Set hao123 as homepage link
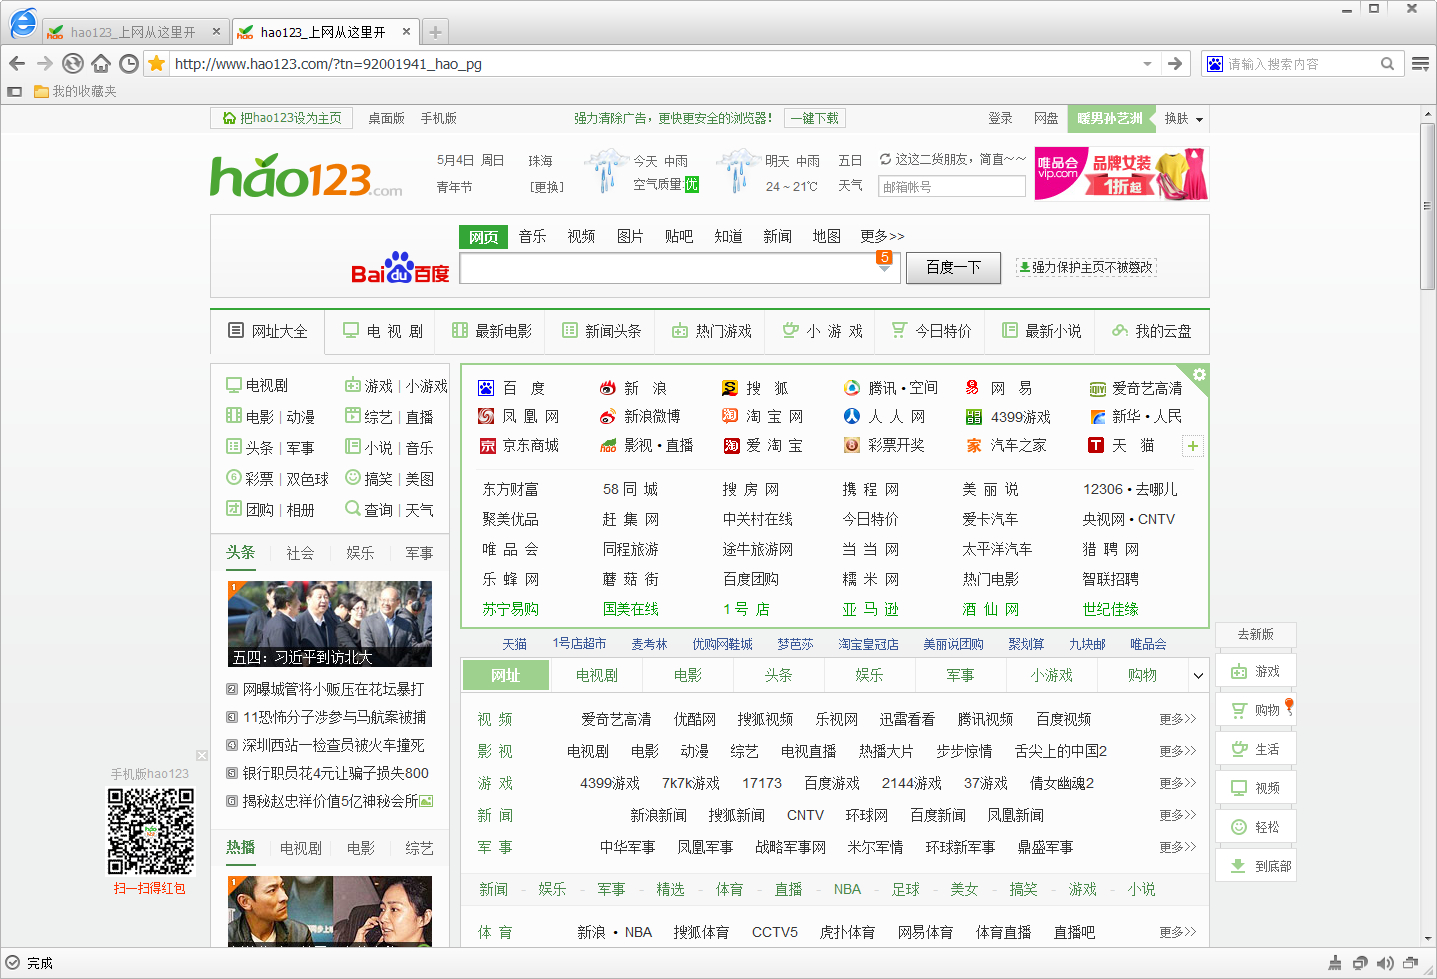The width and height of the screenshot is (1437, 979). [x=281, y=118]
